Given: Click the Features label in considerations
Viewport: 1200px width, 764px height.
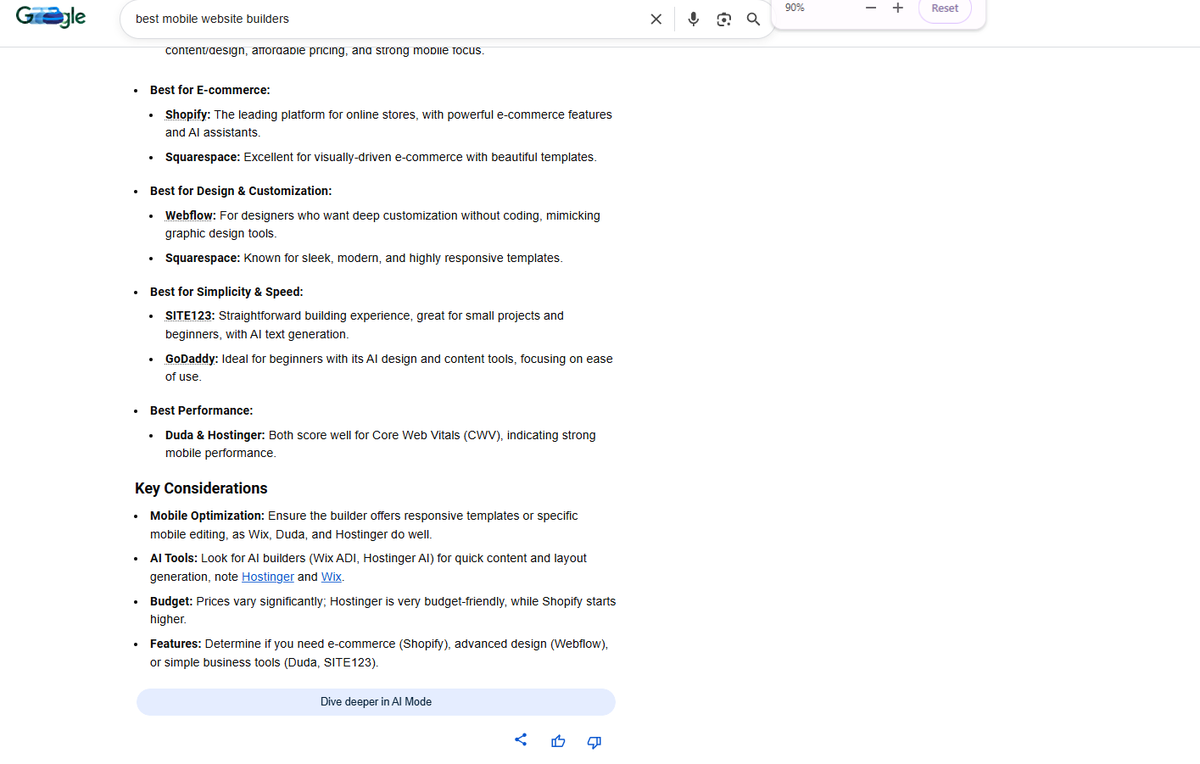Looking at the screenshot, I should (x=175, y=644).
